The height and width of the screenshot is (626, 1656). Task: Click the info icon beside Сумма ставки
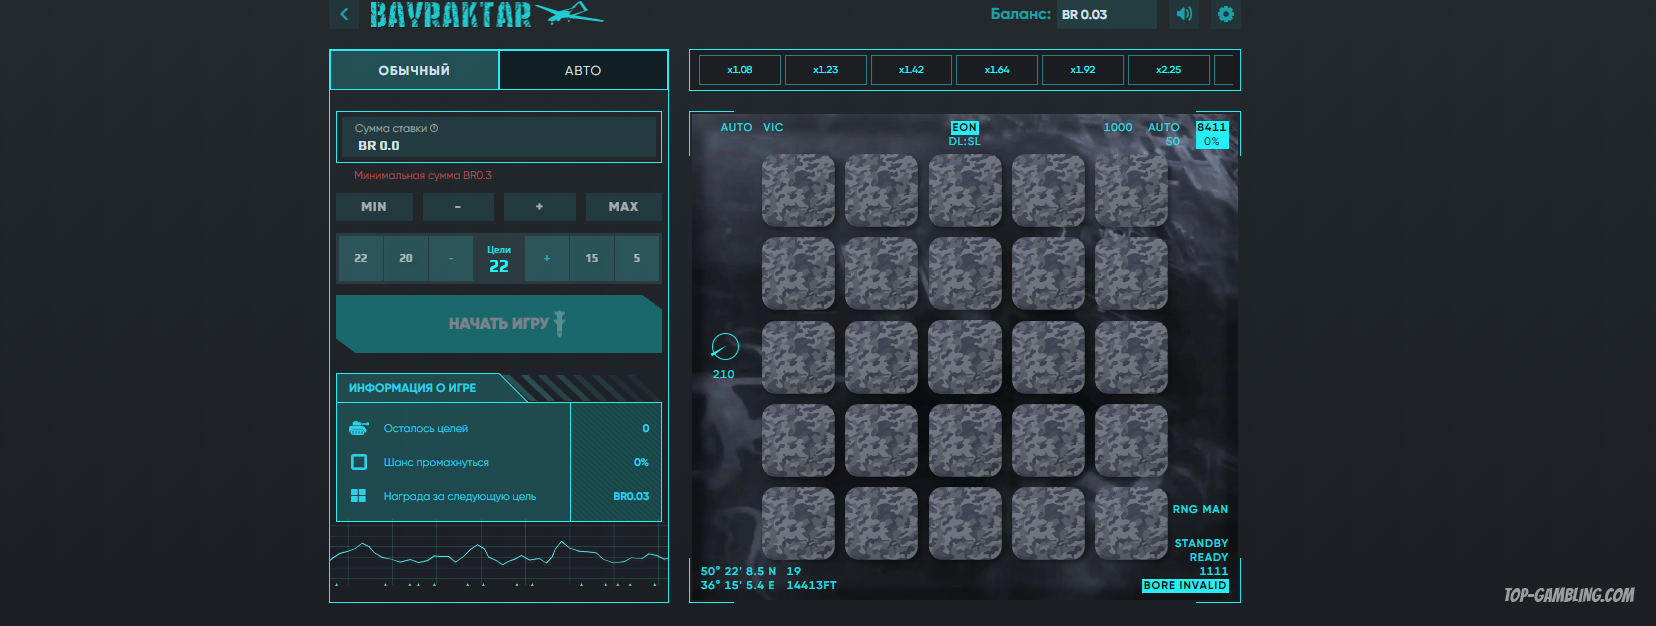[434, 128]
